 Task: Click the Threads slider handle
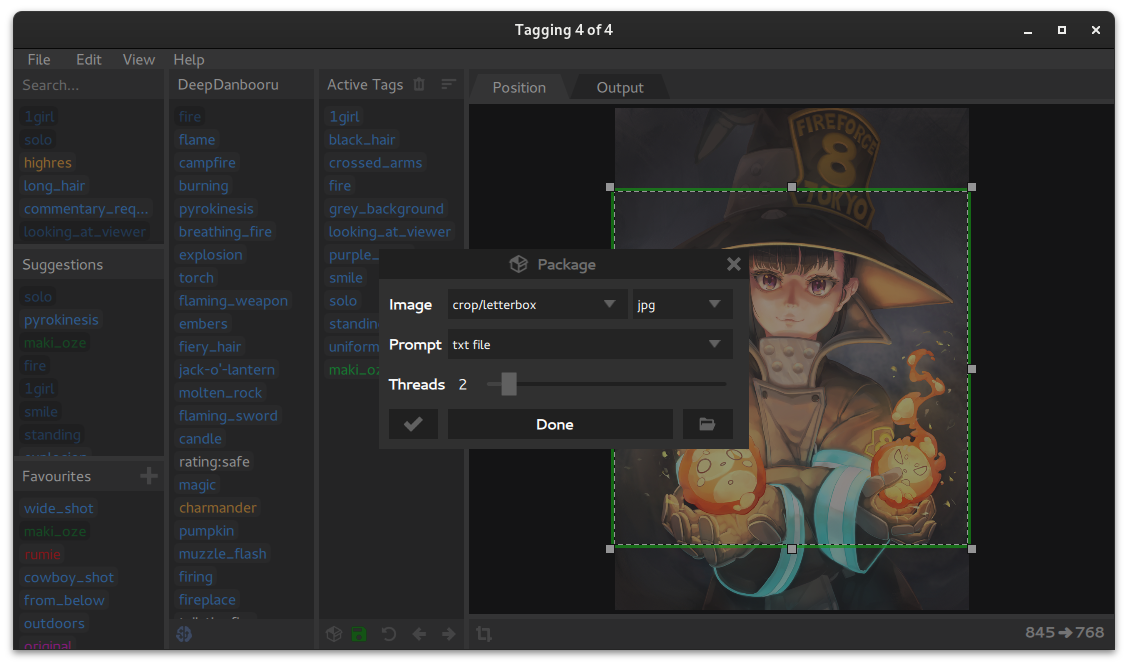(x=509, y=384)
